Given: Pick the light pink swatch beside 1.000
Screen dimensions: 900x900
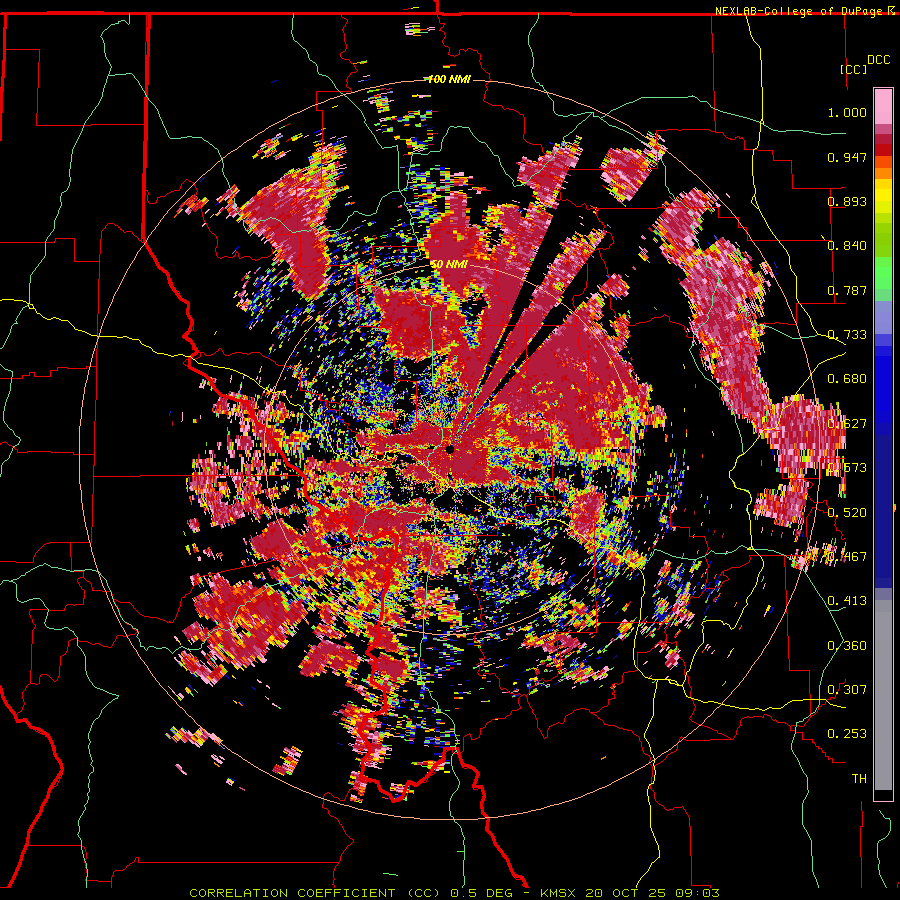Looking at the screenshot, I should point(883,106).
